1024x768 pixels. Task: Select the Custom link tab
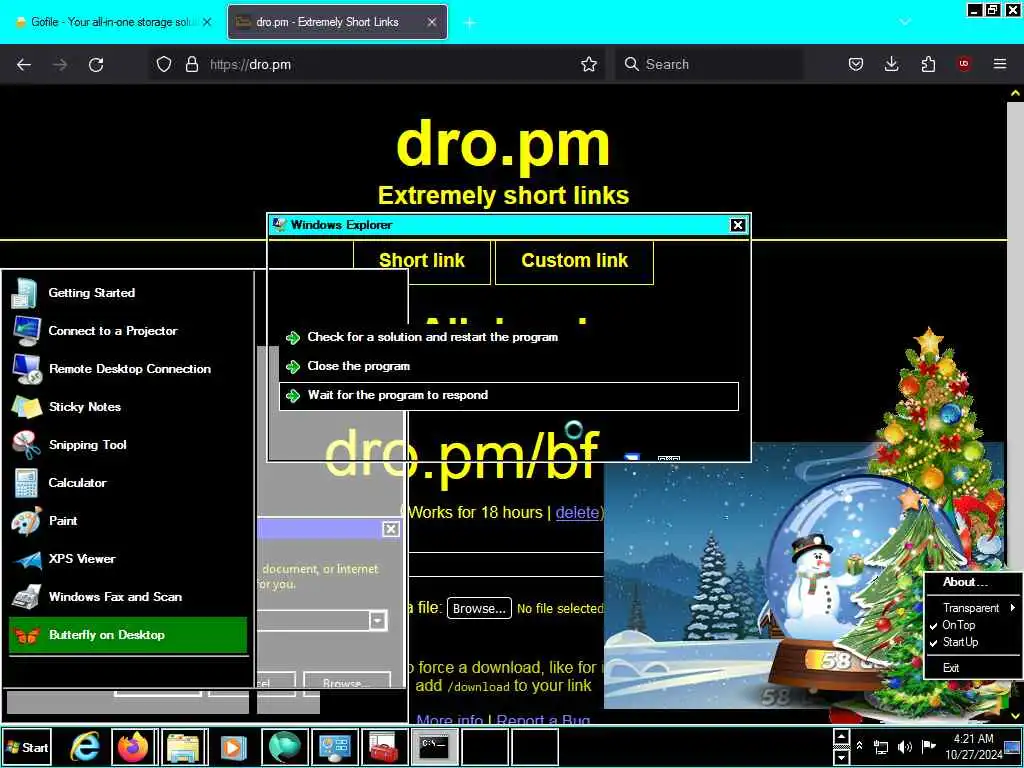[575, 261]
